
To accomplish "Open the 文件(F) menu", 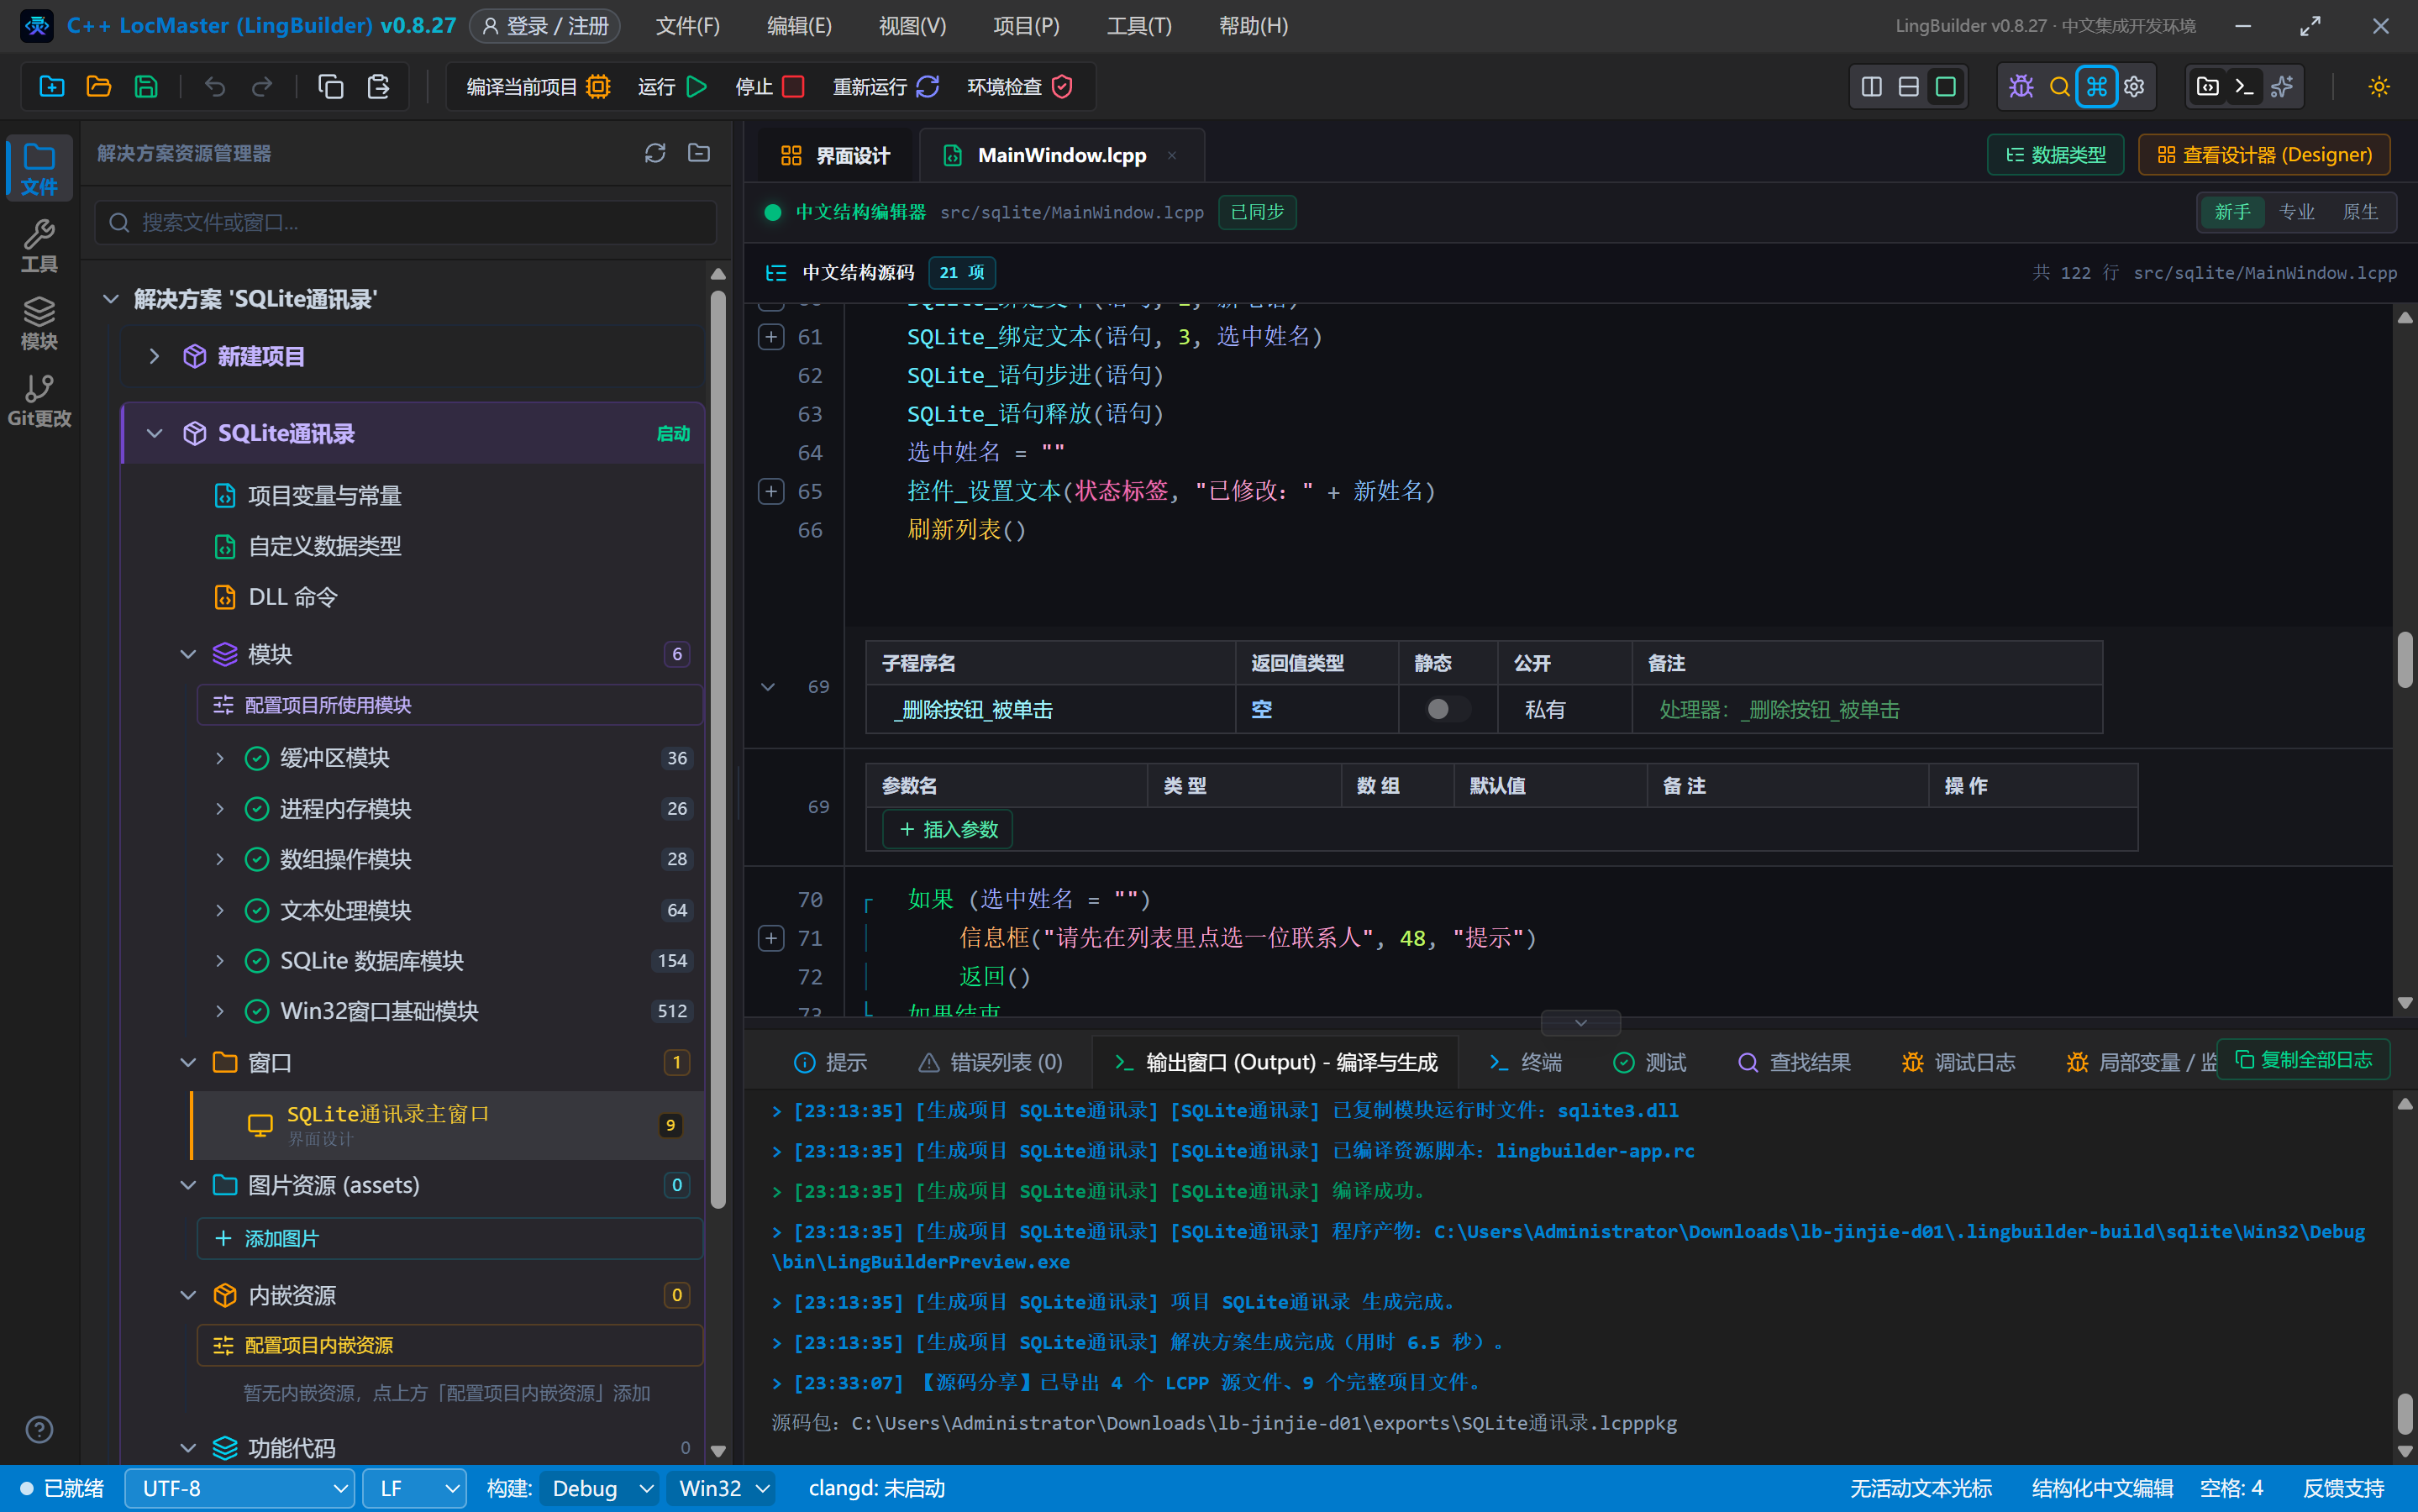I will click(x=687, y=26).
